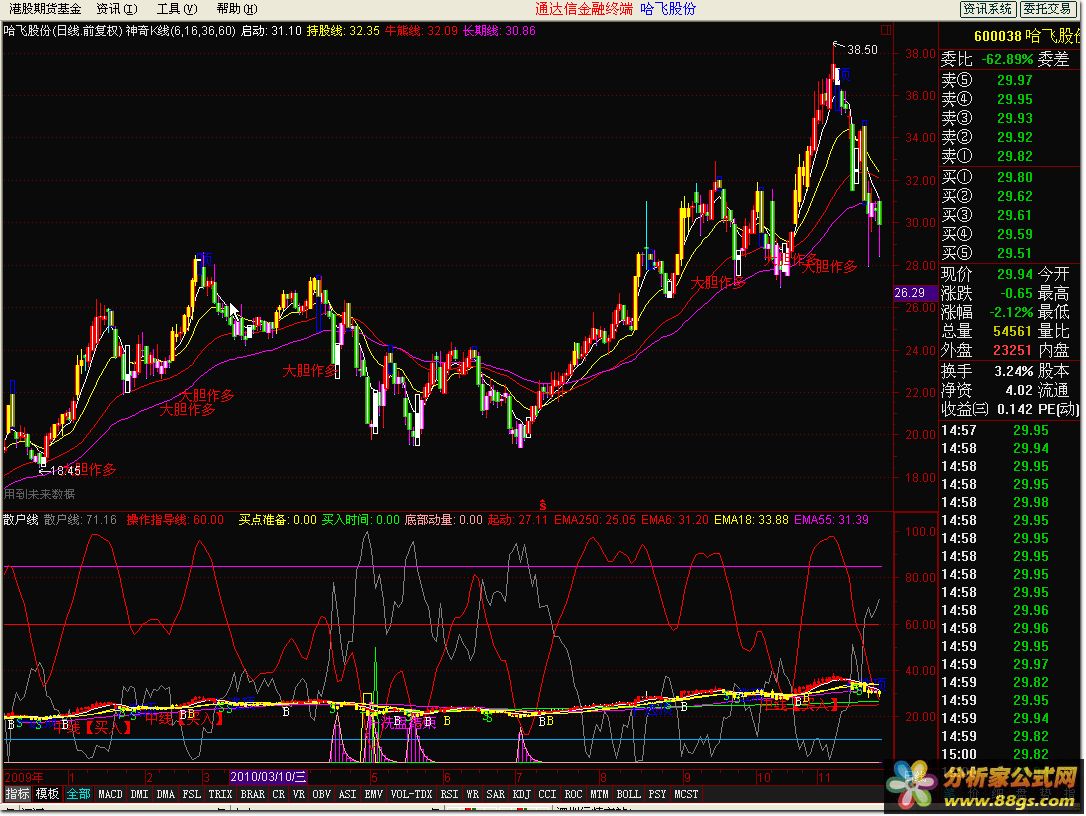The width and height of the screenshot is (1086, 816).
Task: Click the 散户线 indicator title
Action: pyautogui.click(x=20, y=520)
